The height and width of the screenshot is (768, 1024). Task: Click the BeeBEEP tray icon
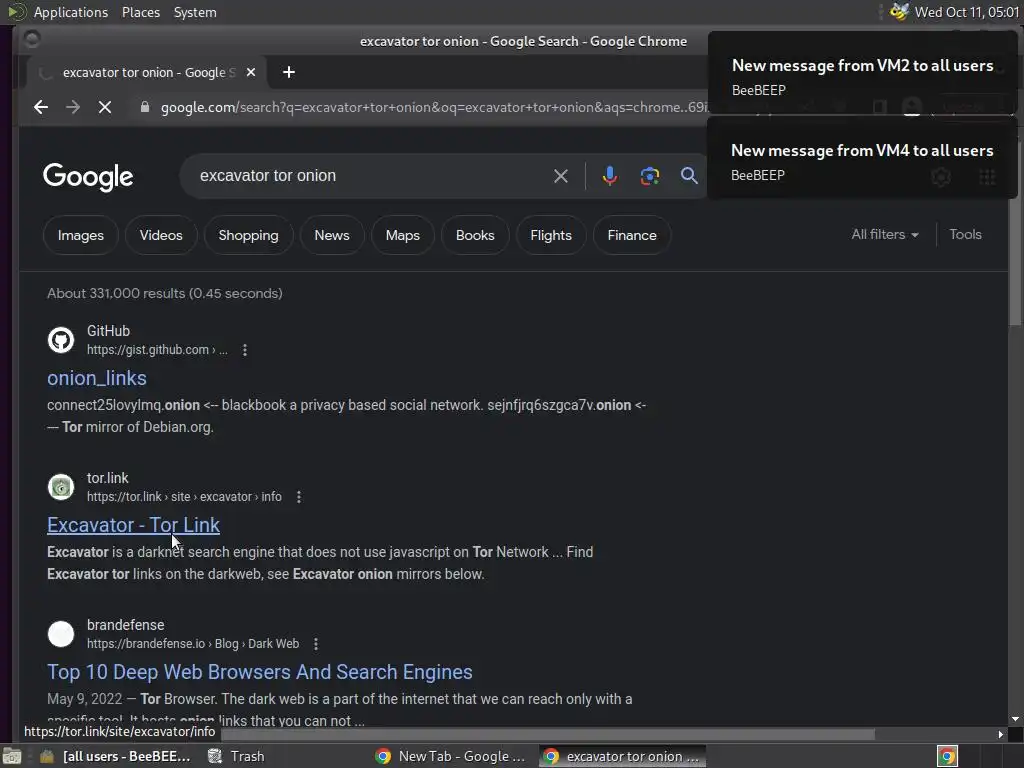[x=899, y=12]
